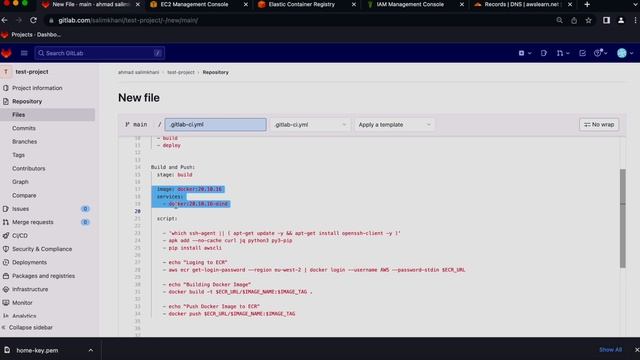Screen dimensions: 640x360
Task: Click the browser zoom magnifier icon
Action: [x=559, y=20]
